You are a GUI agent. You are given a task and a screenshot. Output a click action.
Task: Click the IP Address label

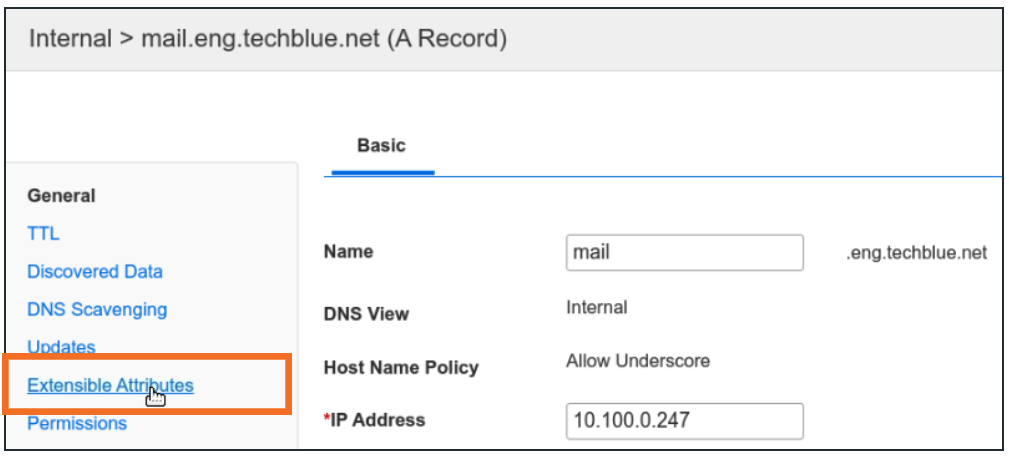click(x=378, y=421)
